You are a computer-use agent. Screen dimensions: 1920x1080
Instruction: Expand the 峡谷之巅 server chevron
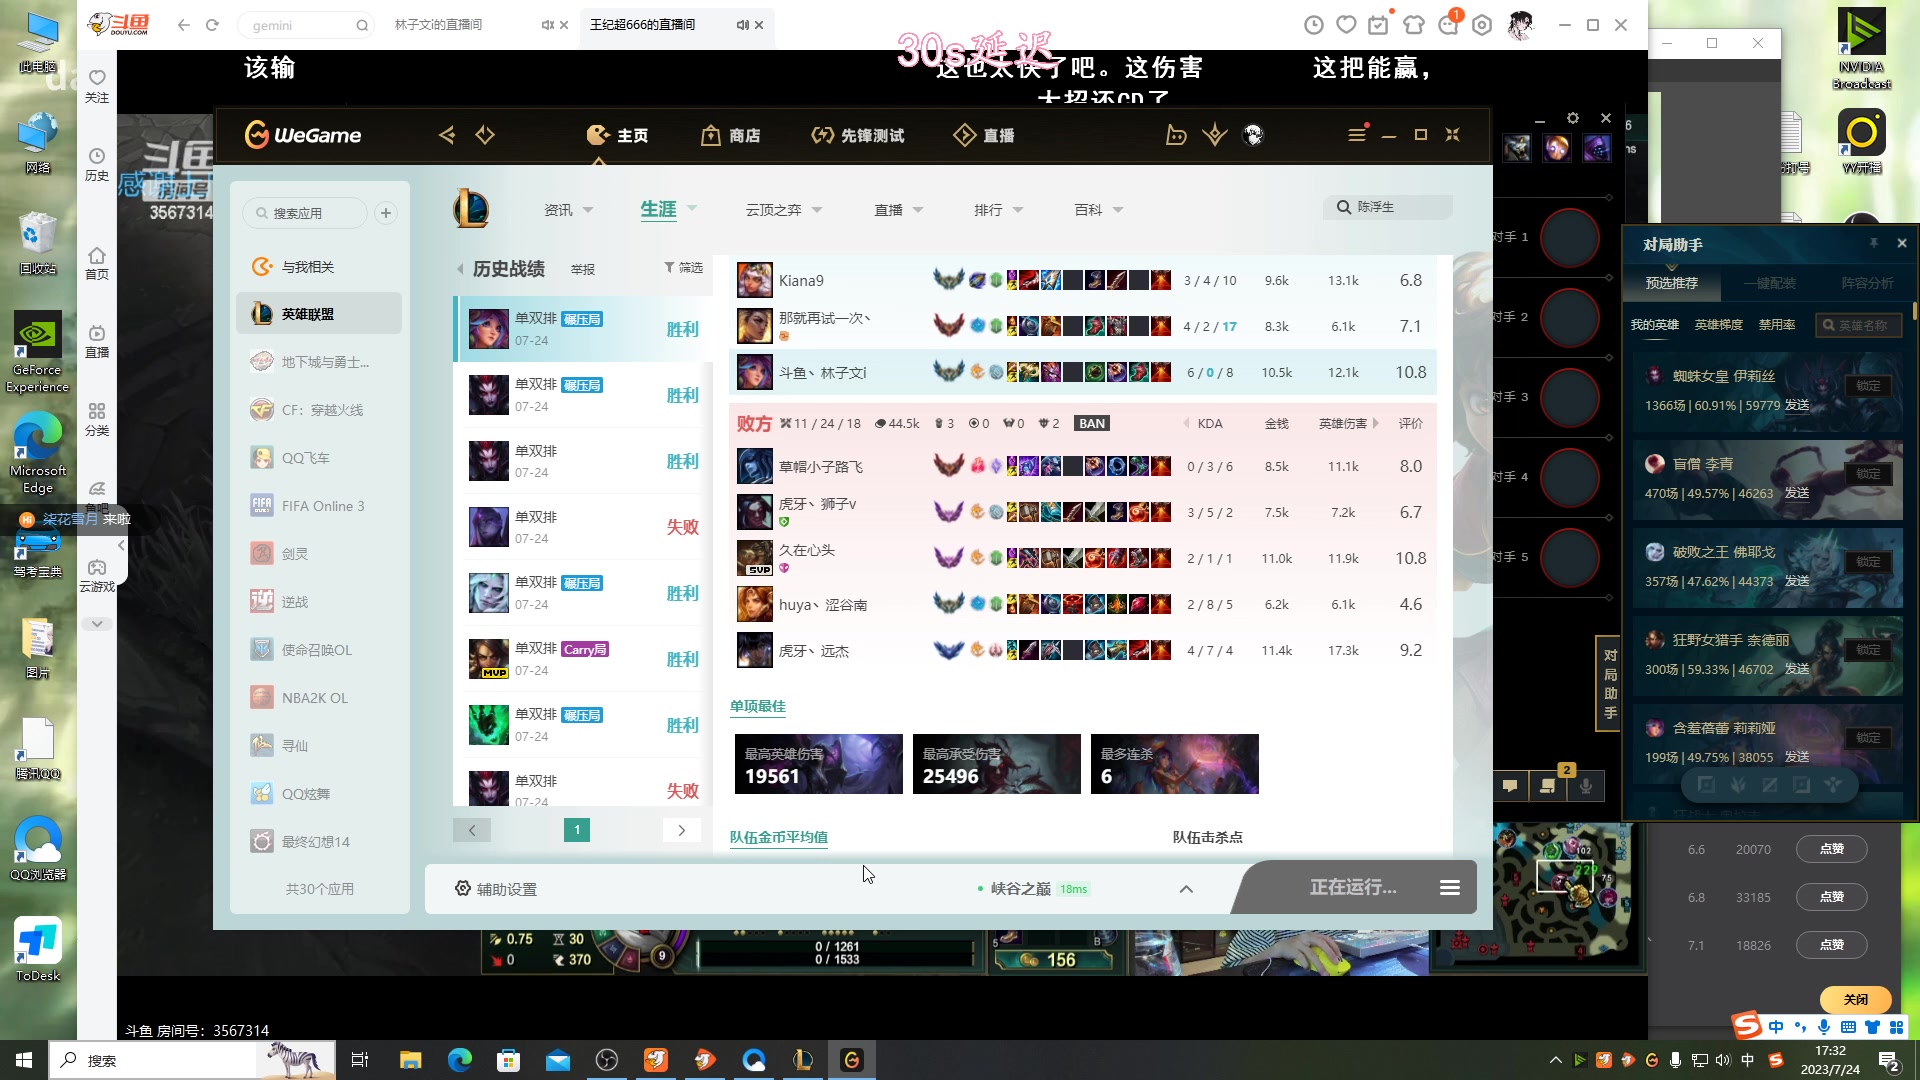coord(1186,889)
